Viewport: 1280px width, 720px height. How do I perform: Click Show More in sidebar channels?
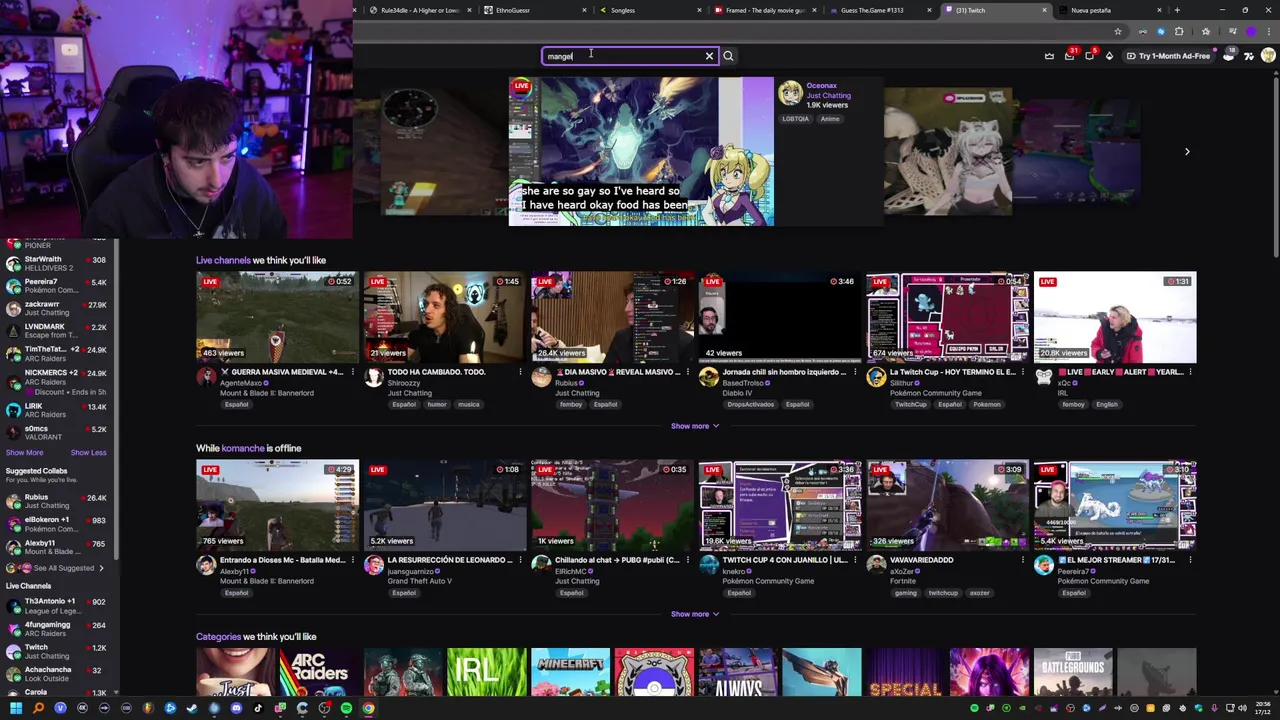(24, 452)
